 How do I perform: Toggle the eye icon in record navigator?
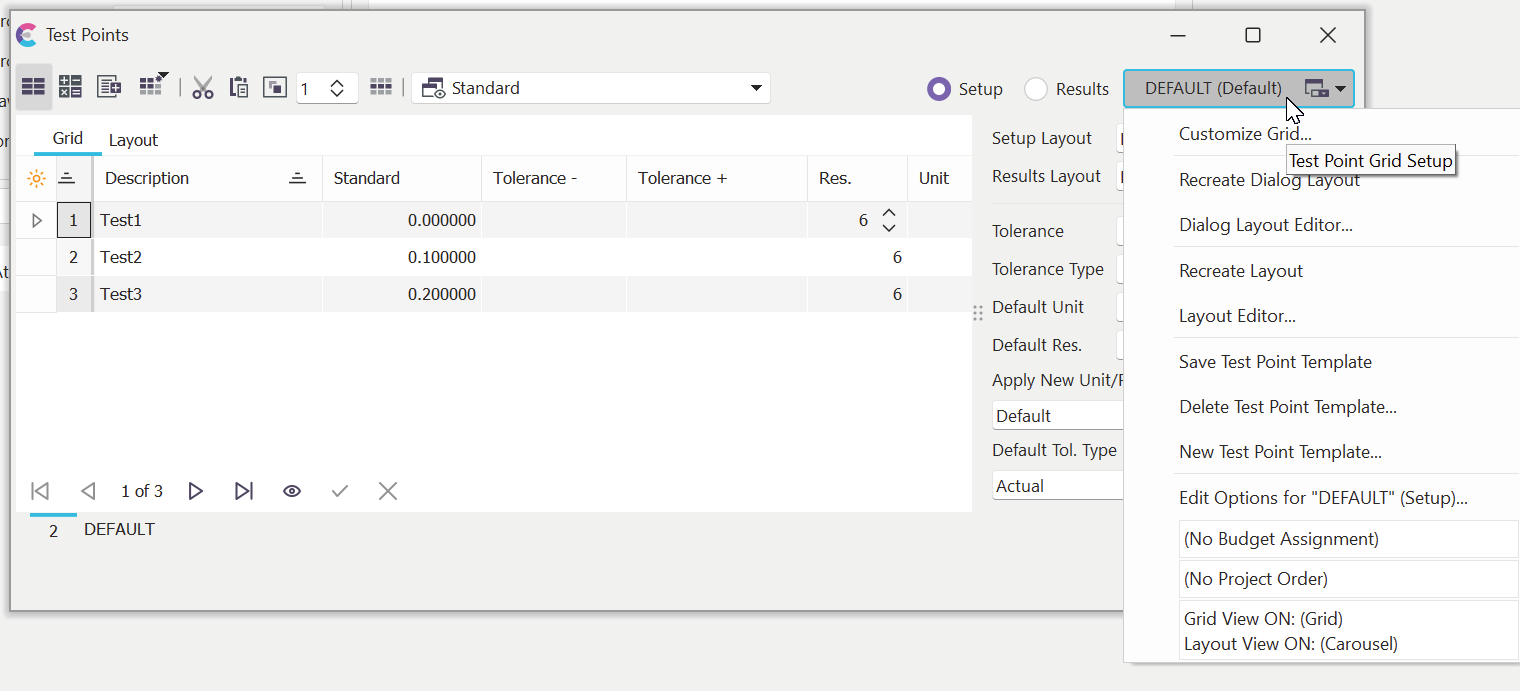tap(292, 491)
